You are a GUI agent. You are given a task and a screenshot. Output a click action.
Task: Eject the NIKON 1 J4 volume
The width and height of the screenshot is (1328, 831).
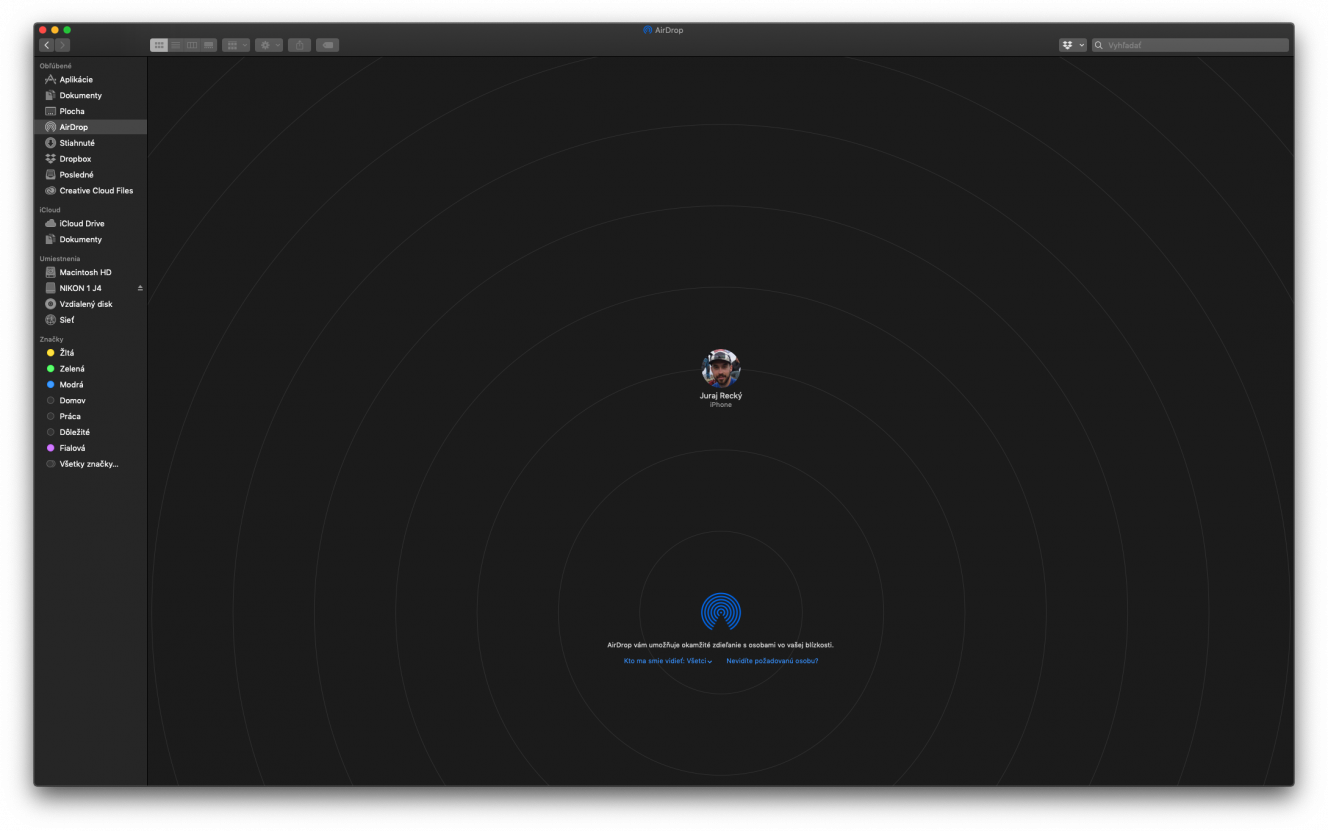click(x=140, y=288)
